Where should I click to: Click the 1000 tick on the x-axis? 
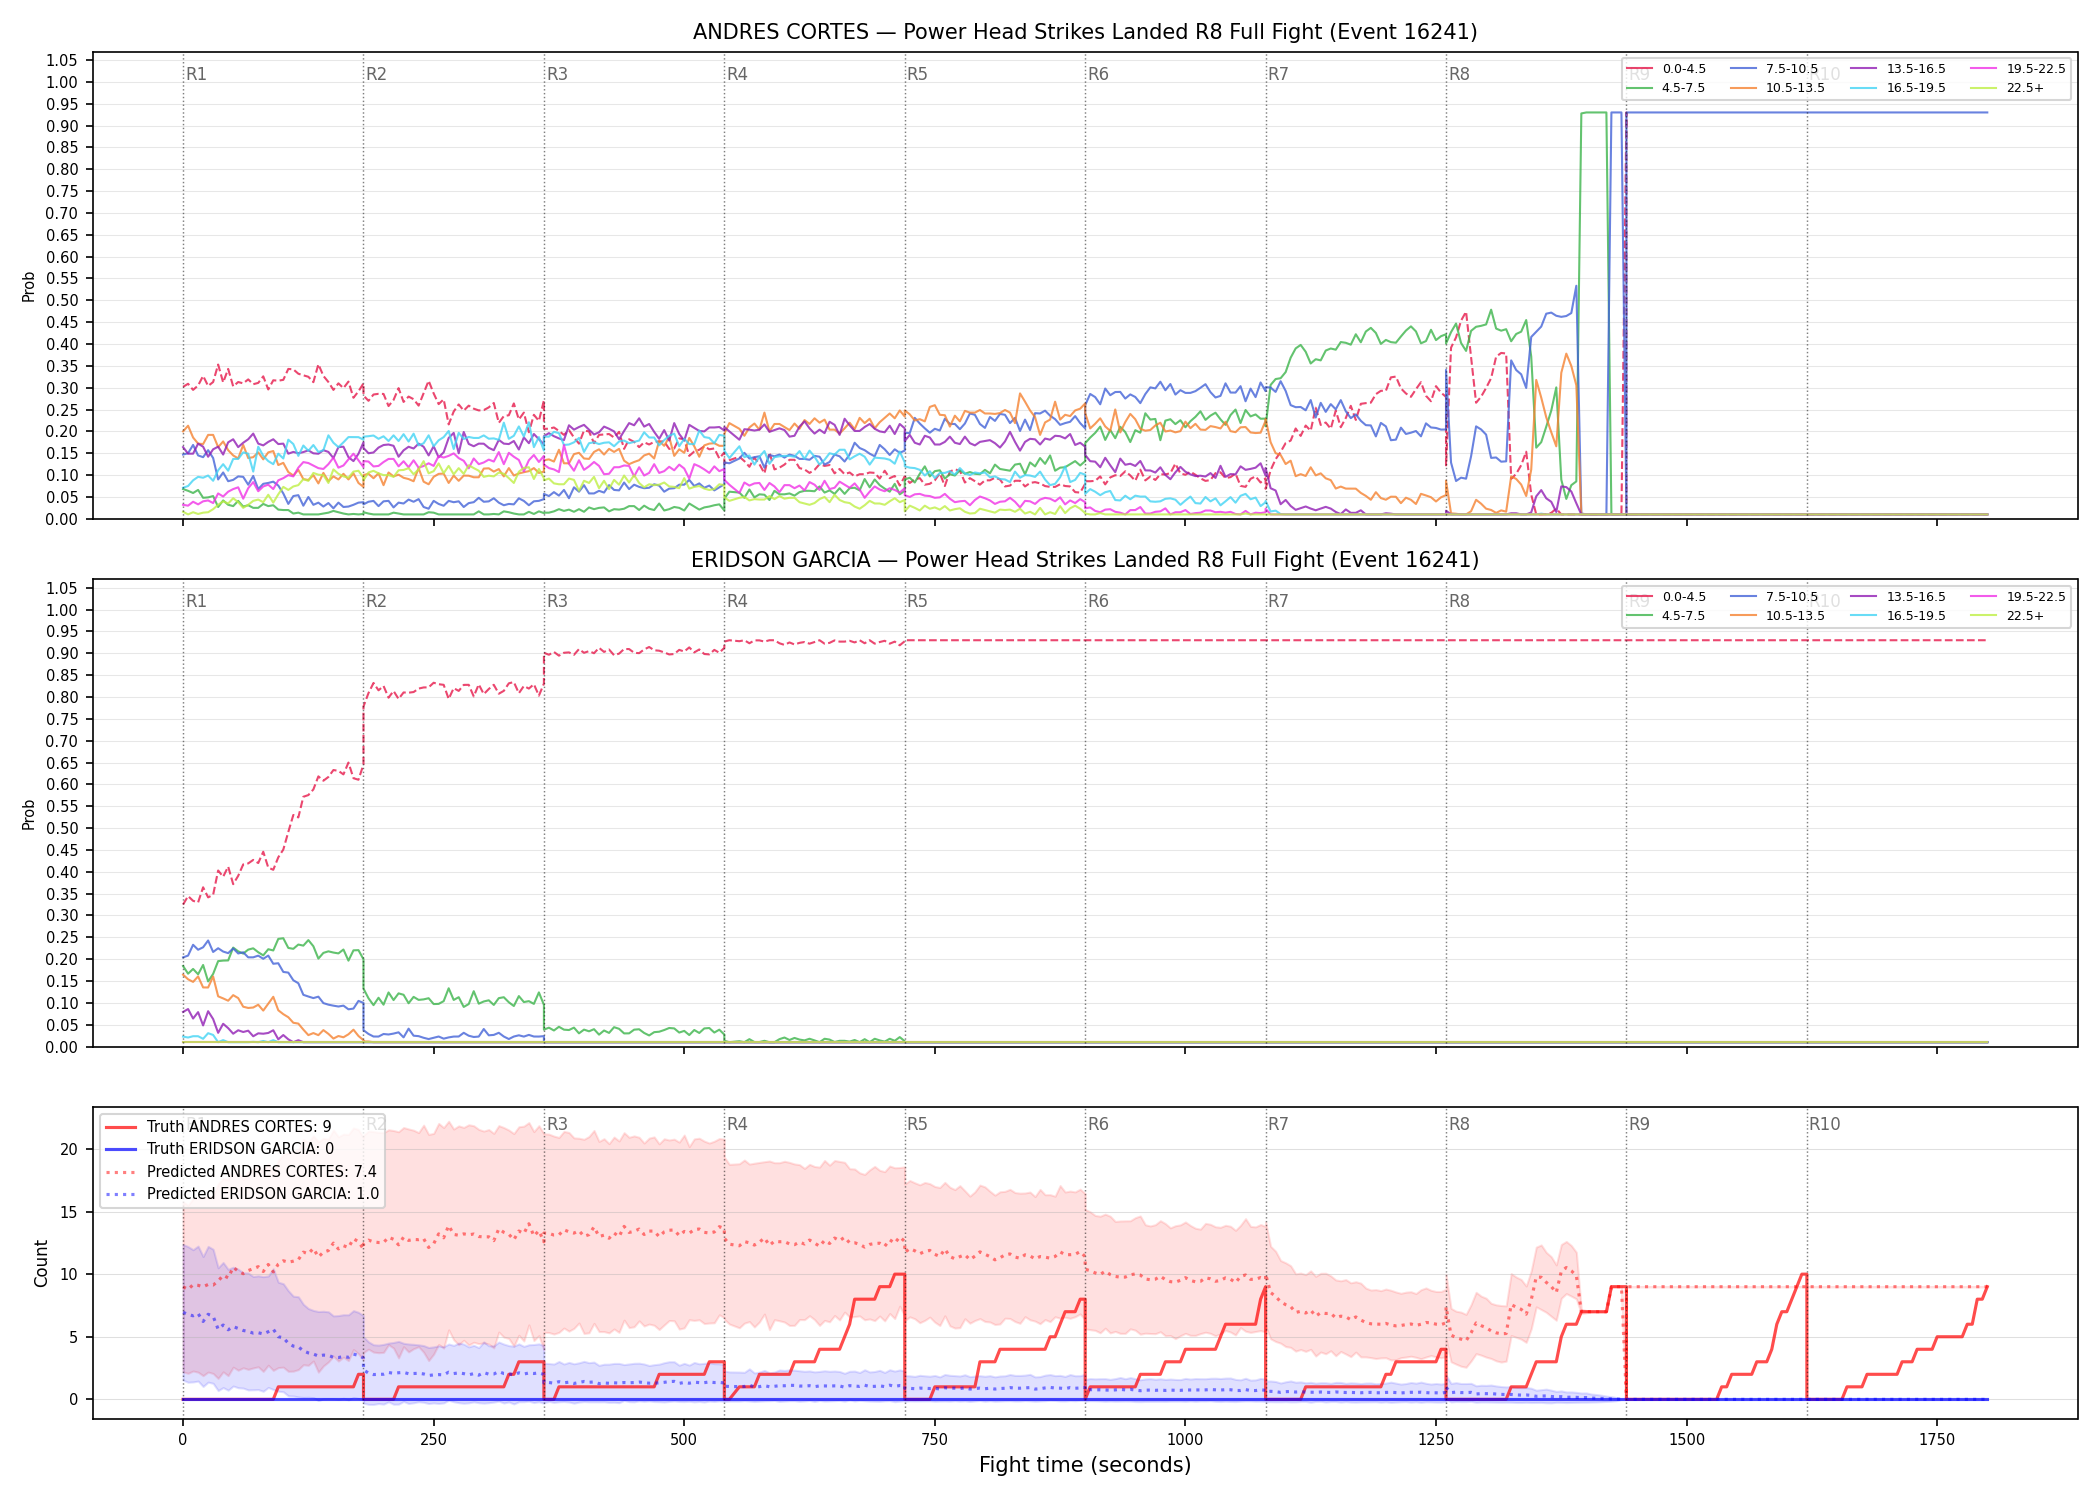click(1185, 1440)
